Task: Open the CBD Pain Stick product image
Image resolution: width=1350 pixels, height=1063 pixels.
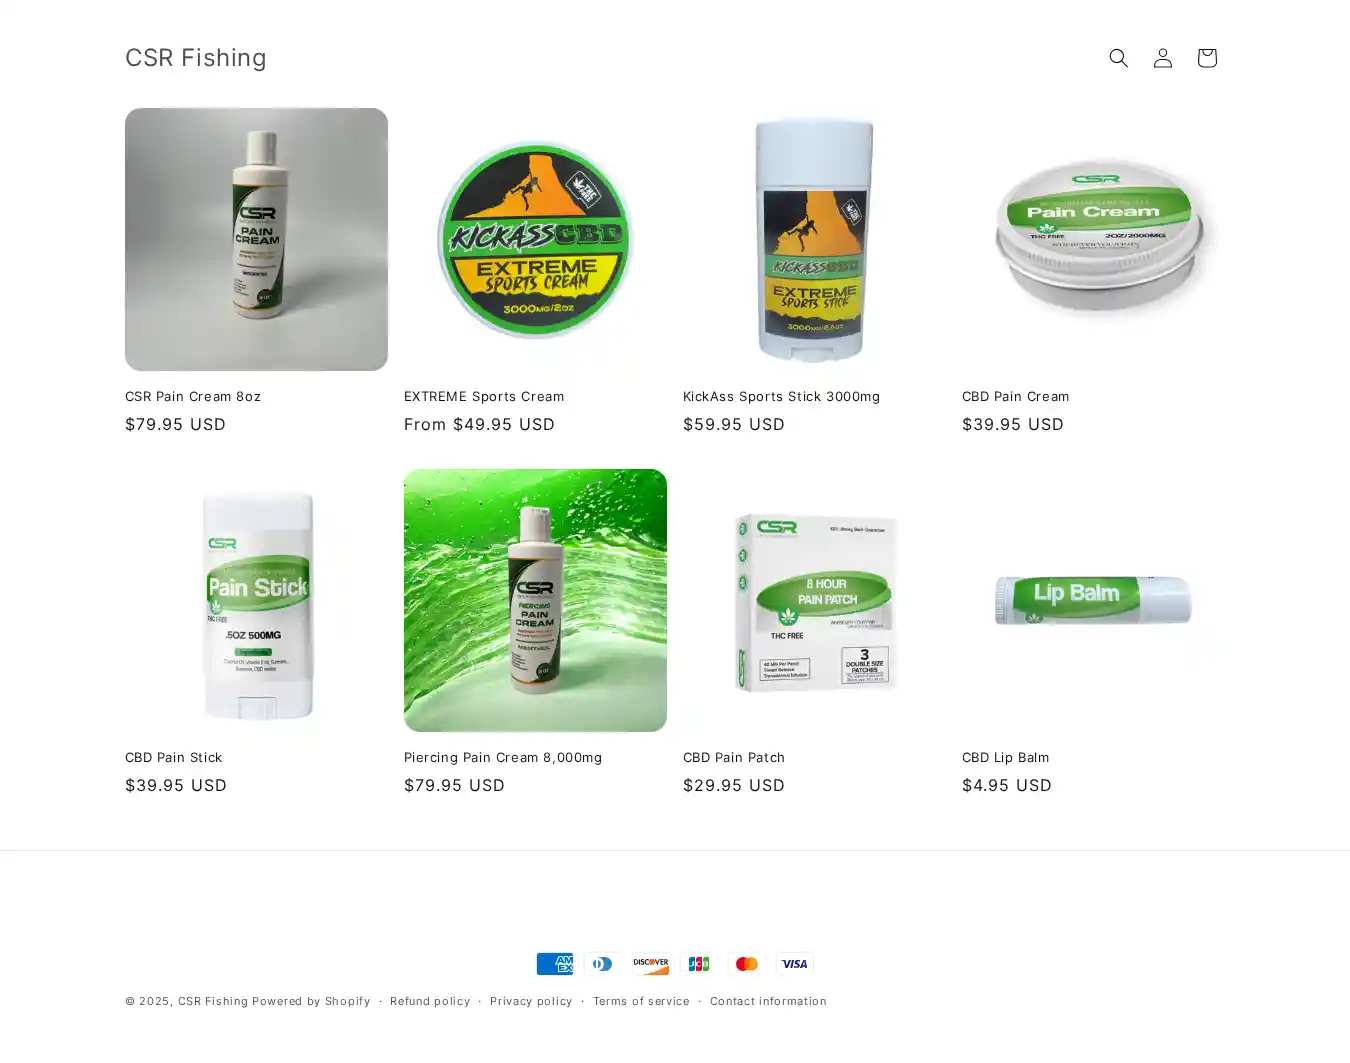Action: pos(256,600)
